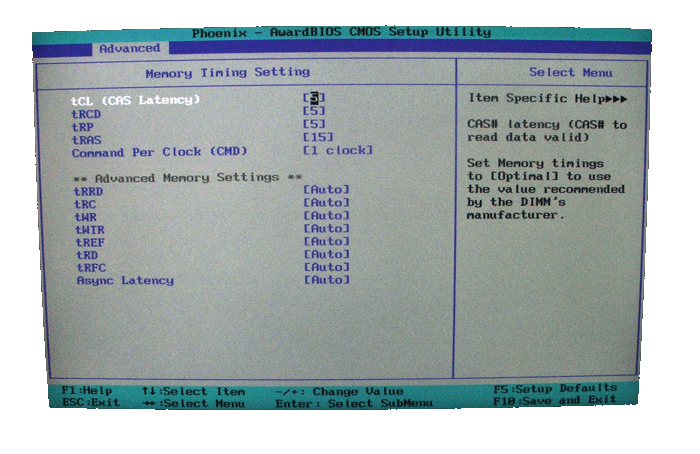Click the Select Item arrows hint
The image size is (700, 454).
(x=193, y=392)
